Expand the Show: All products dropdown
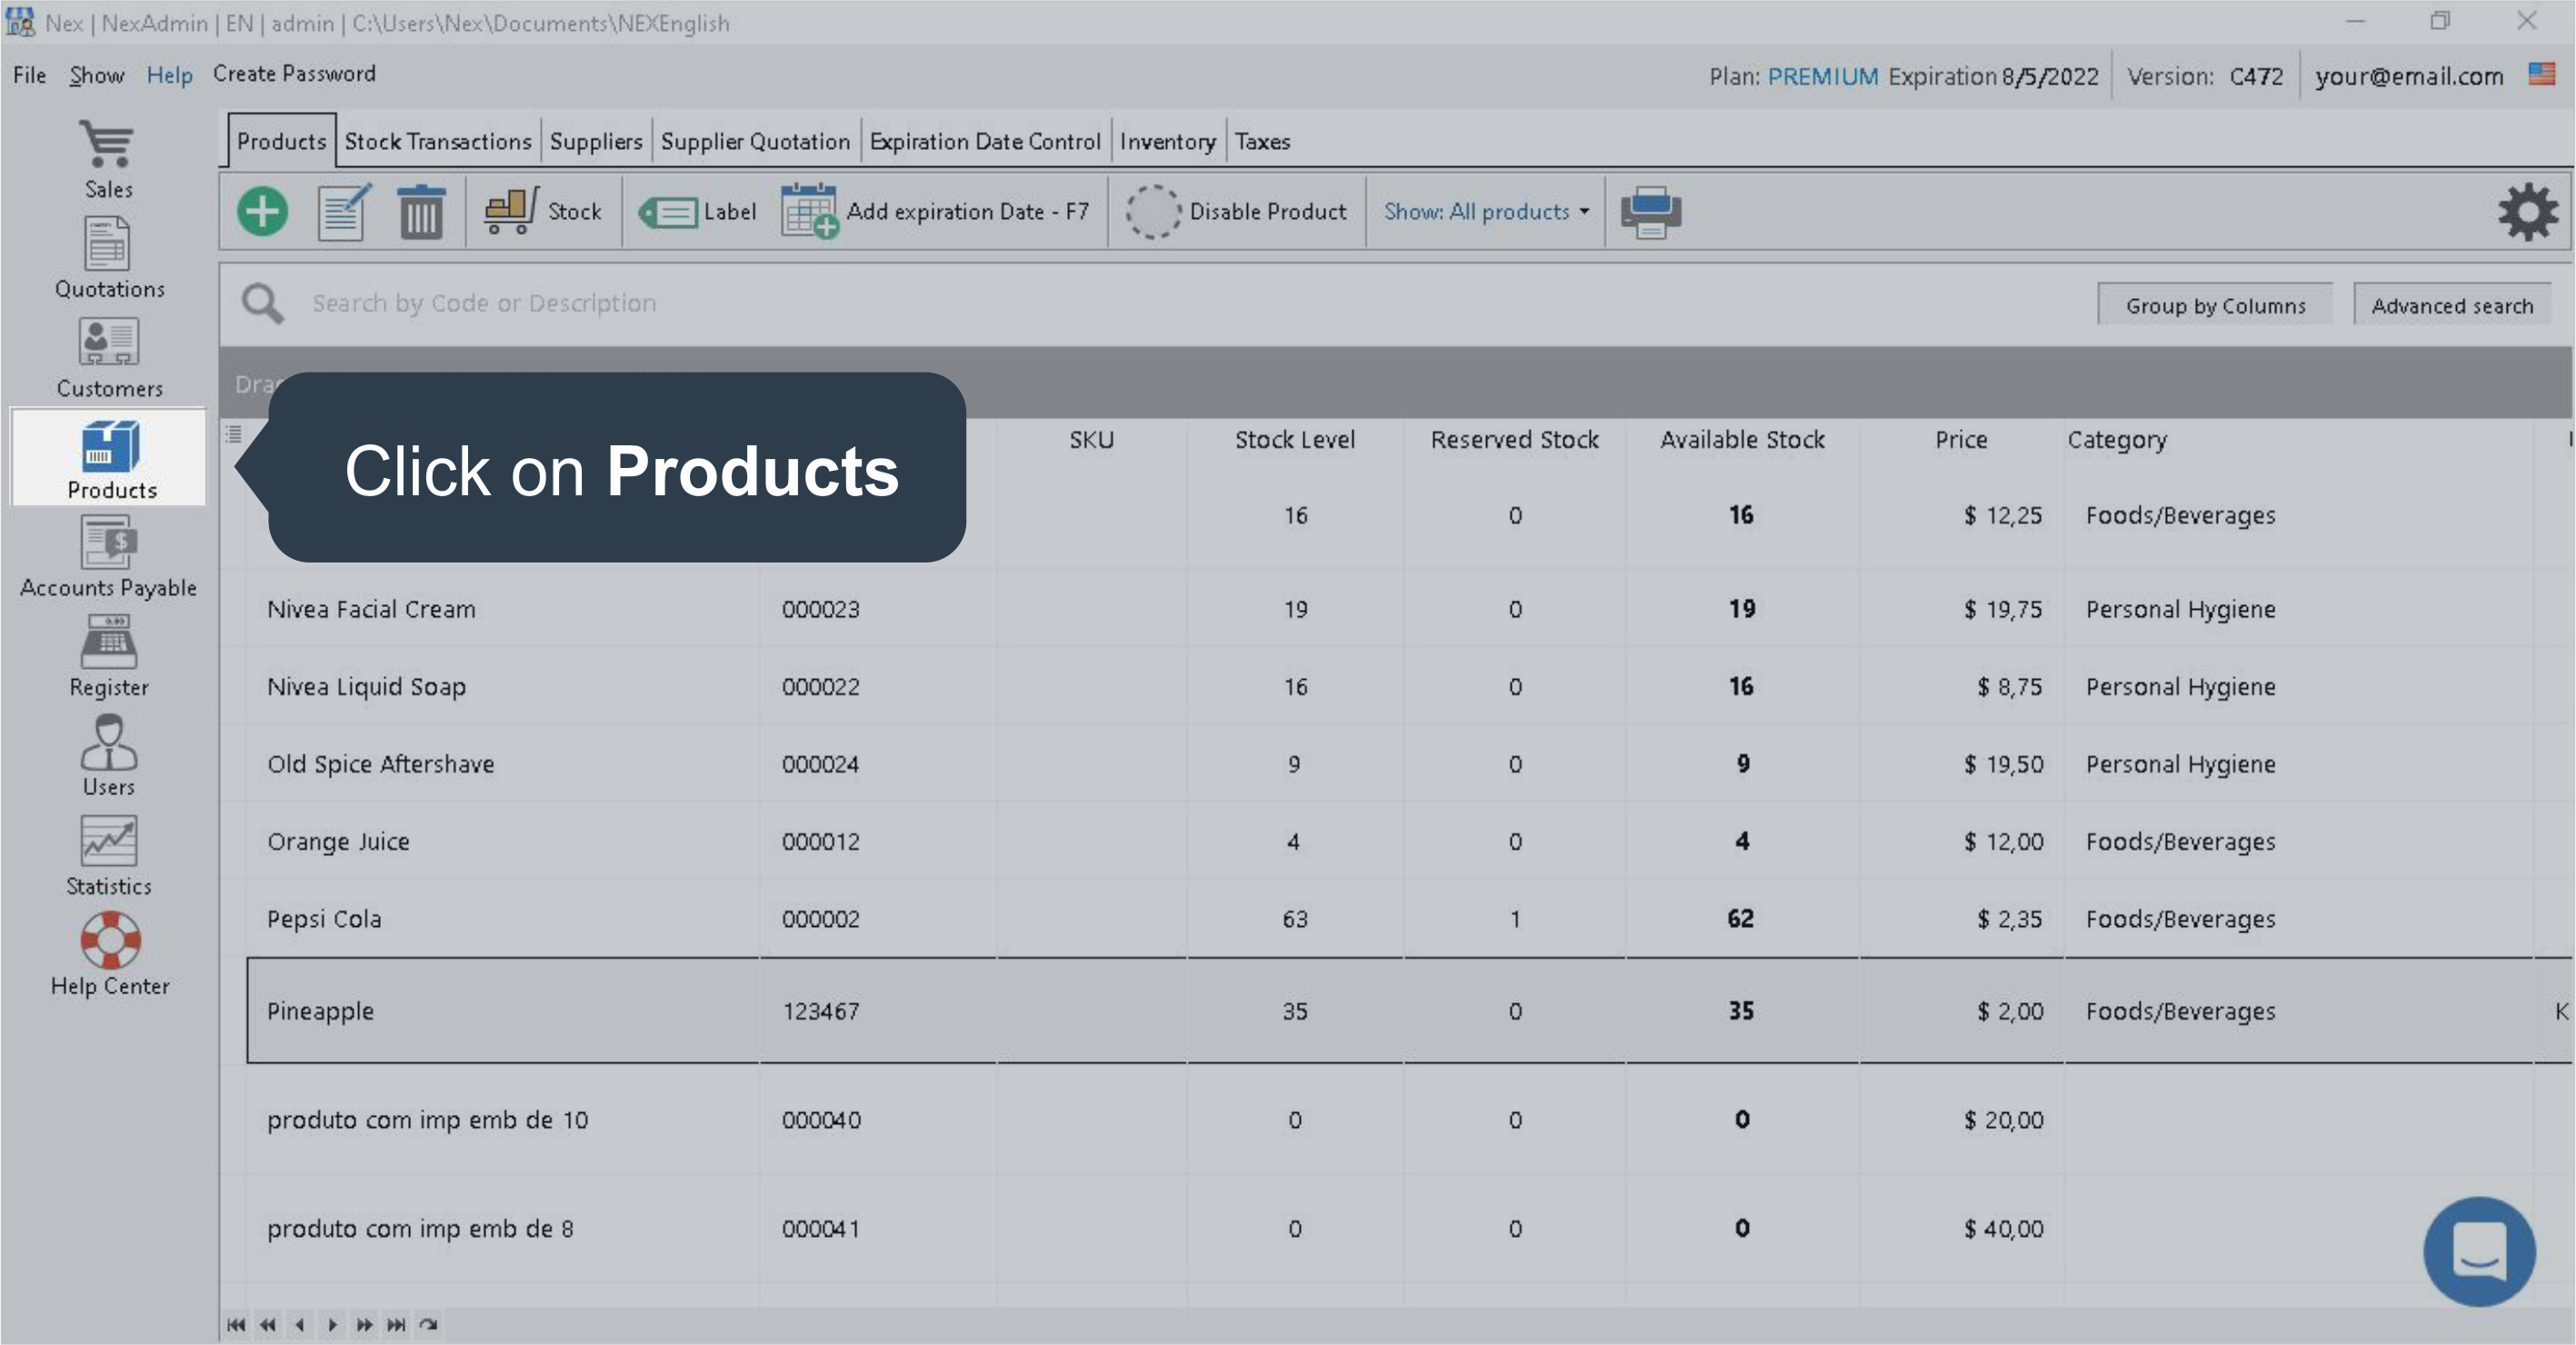The image size is (2576, 1345). pos(1486,212)
